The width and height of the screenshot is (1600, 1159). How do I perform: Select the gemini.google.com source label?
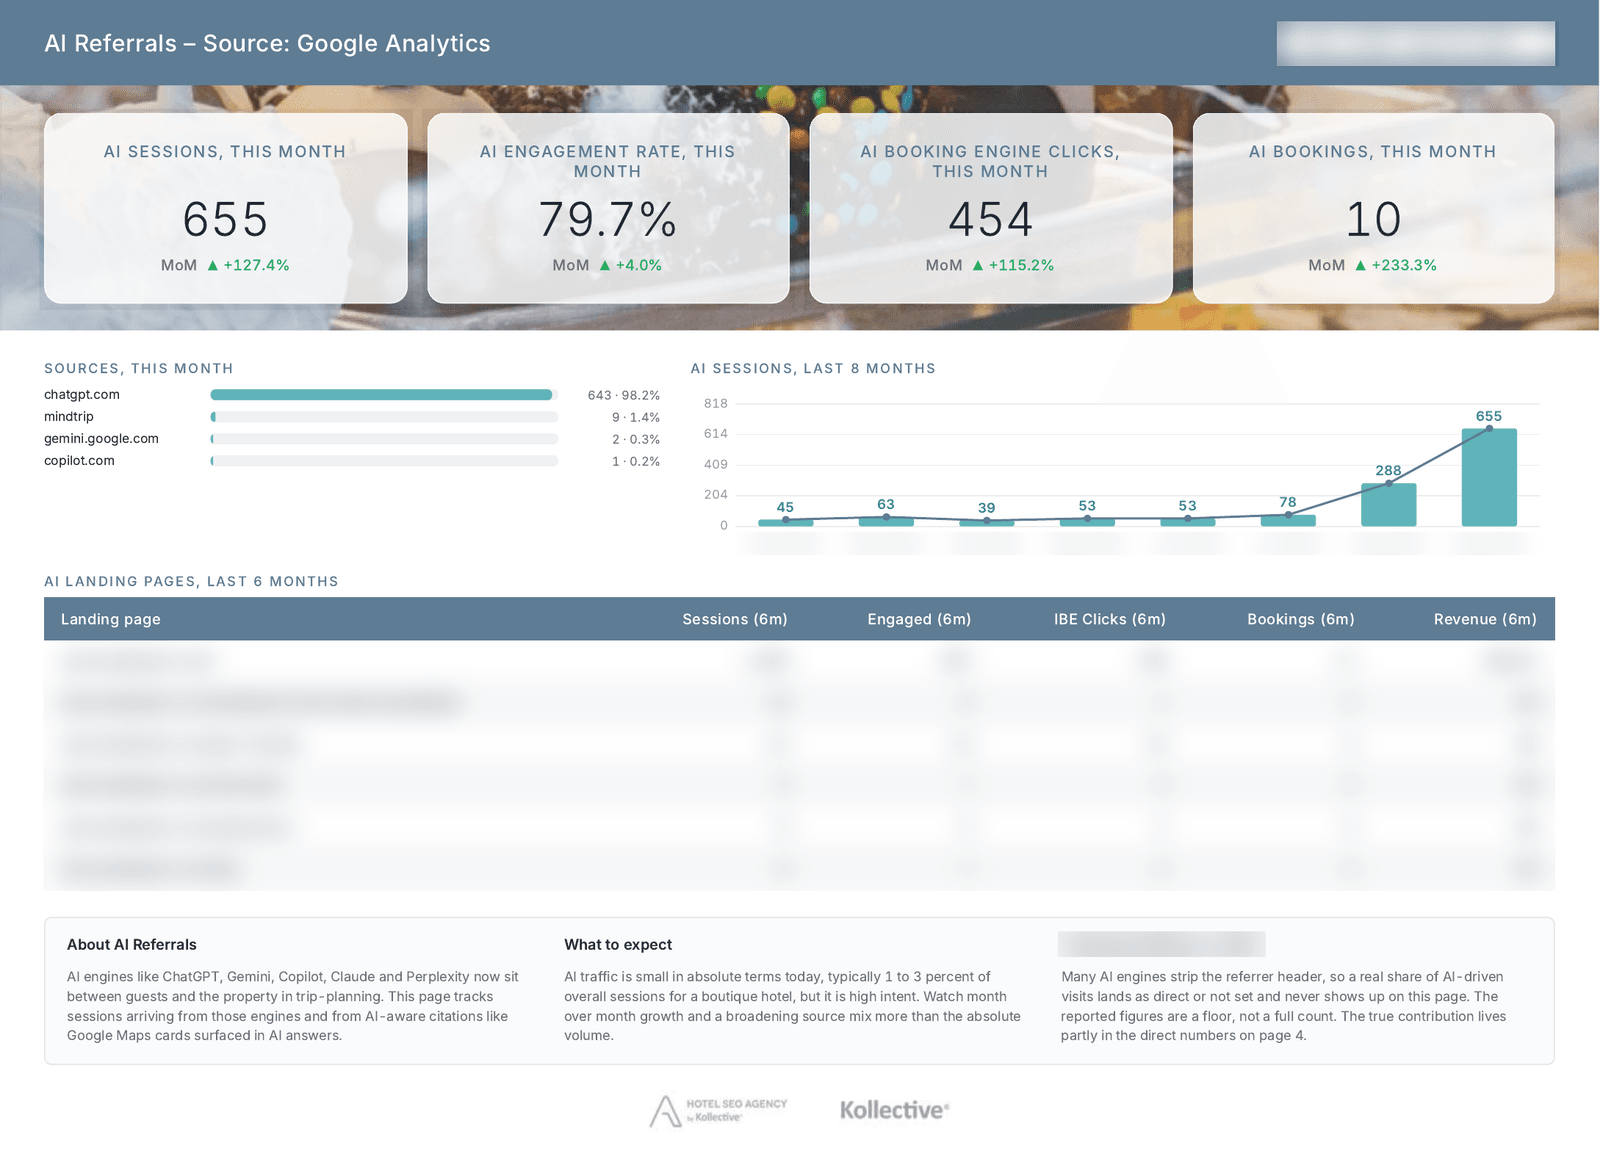(101, 439)
